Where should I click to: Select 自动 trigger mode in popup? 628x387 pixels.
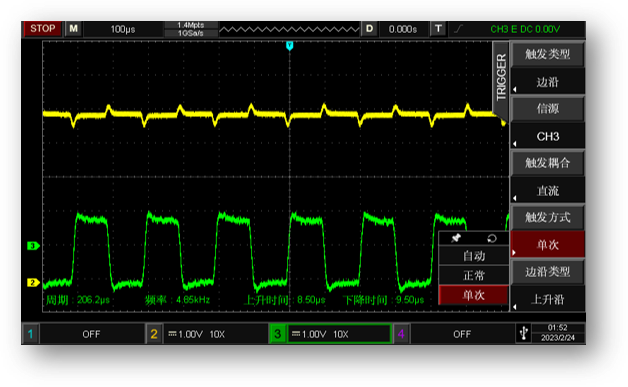(474, 256)
